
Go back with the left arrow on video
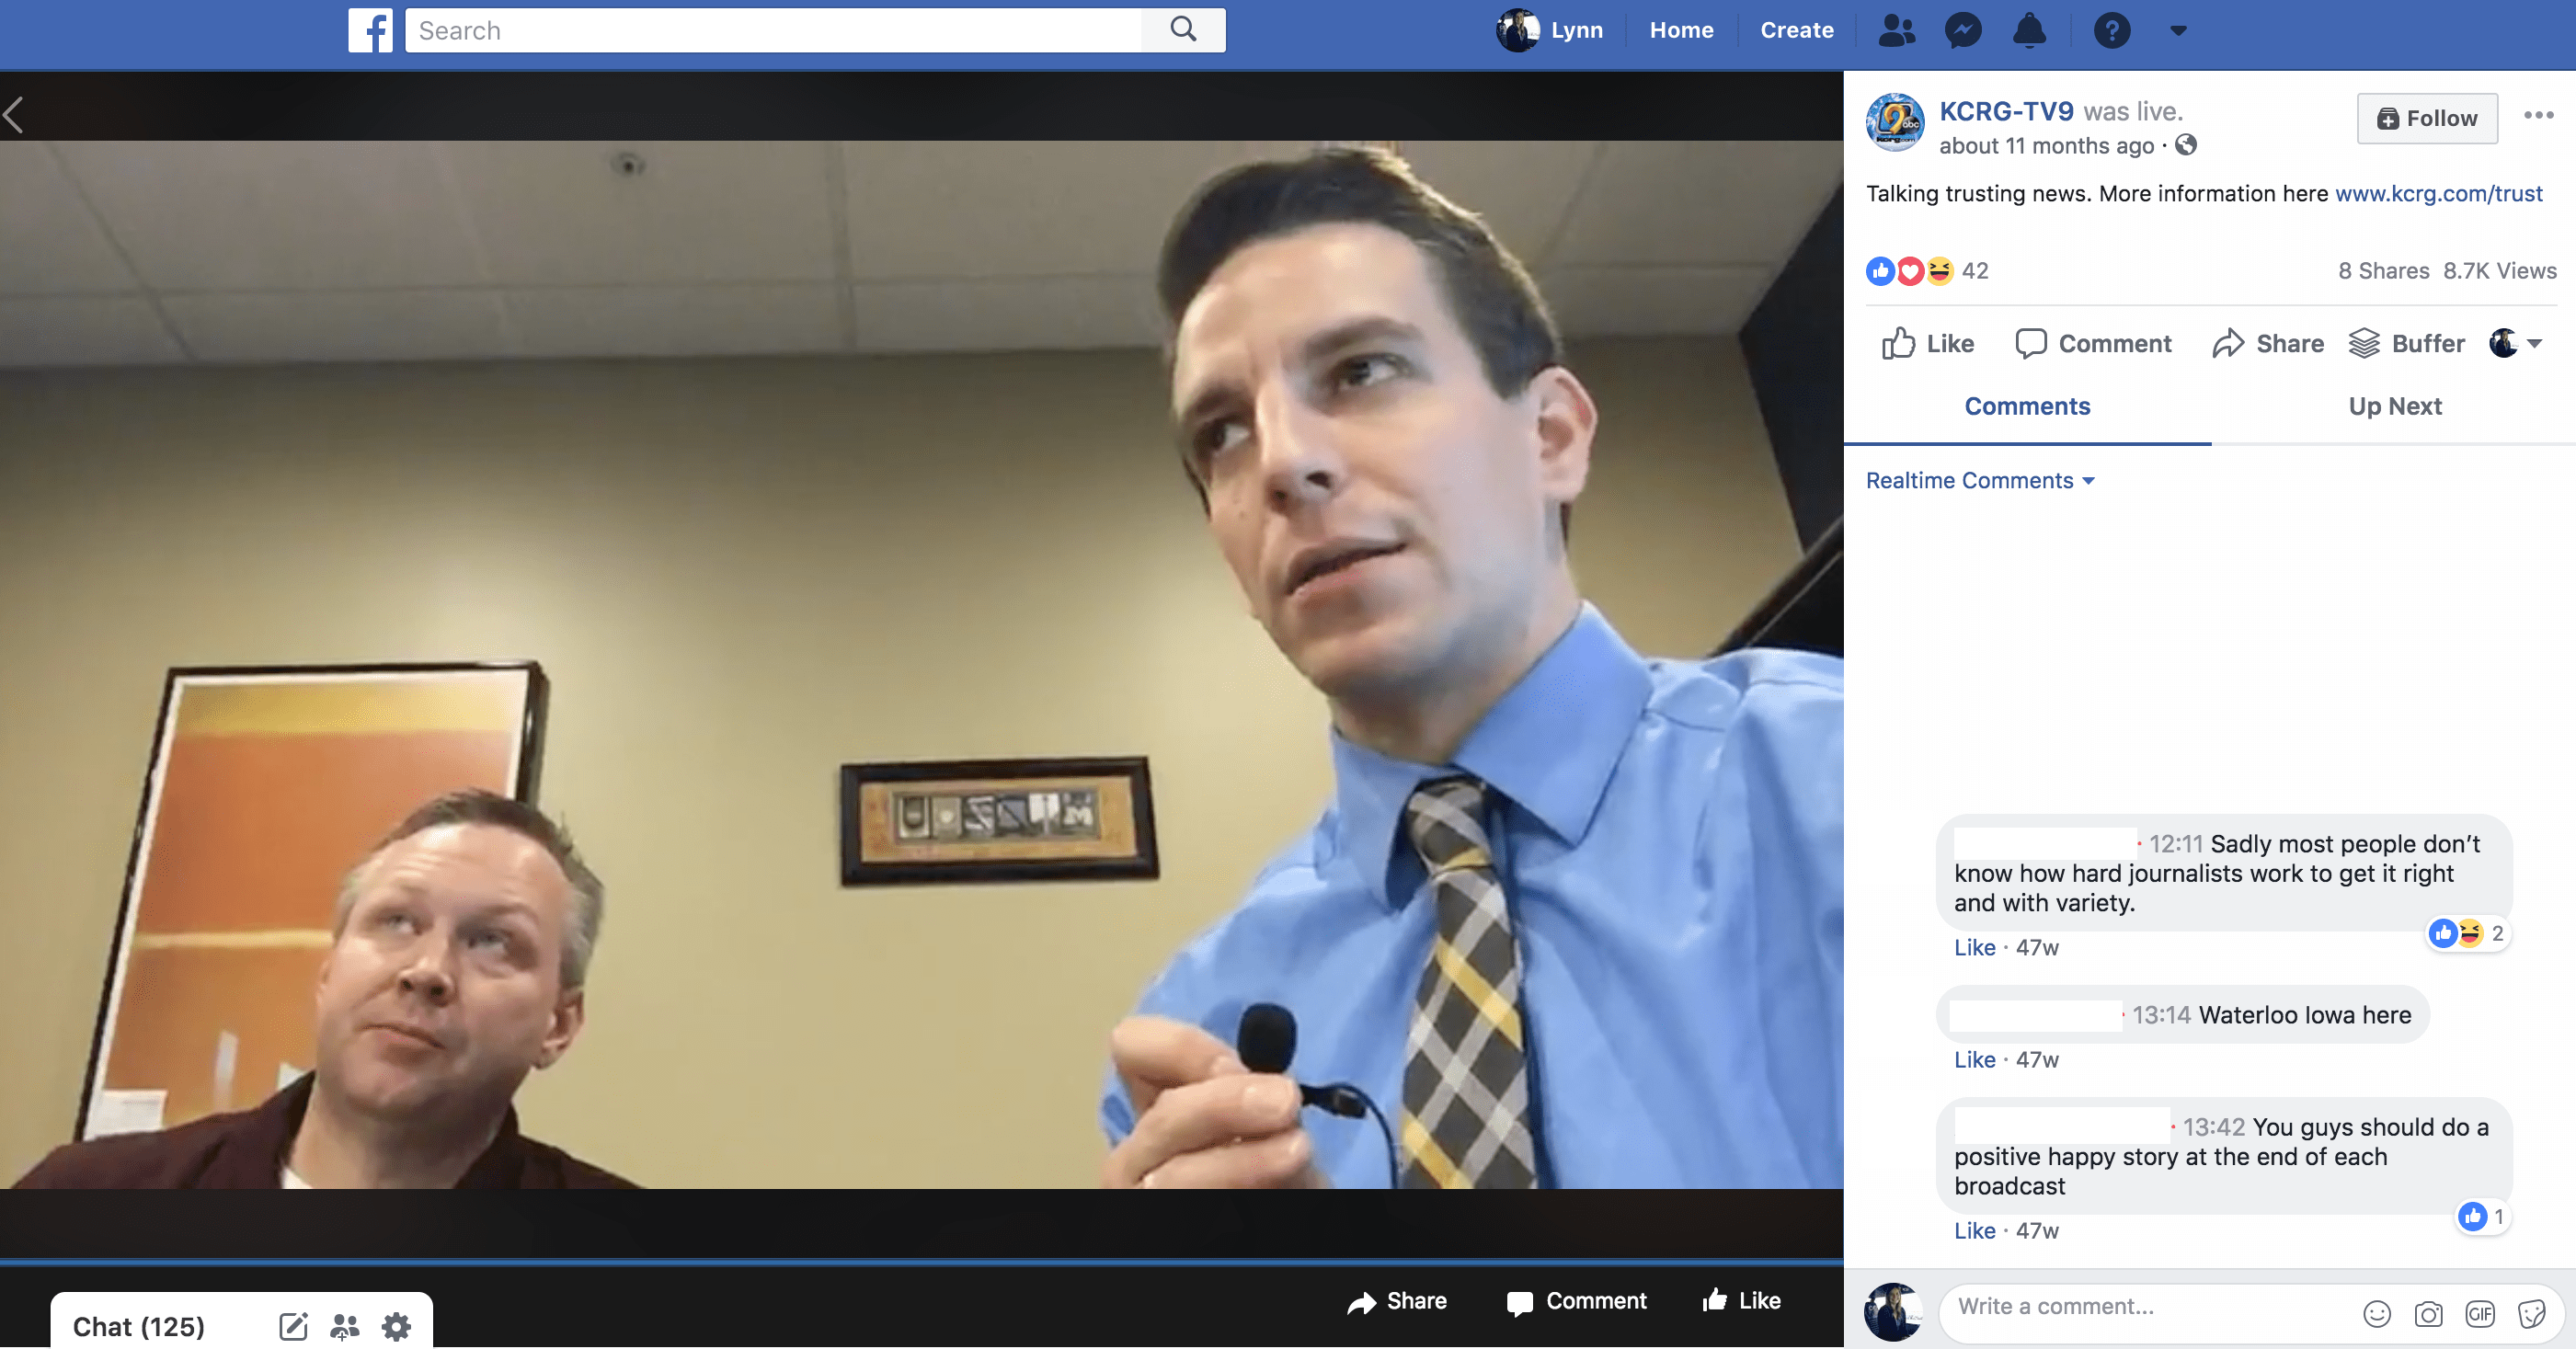14,115
